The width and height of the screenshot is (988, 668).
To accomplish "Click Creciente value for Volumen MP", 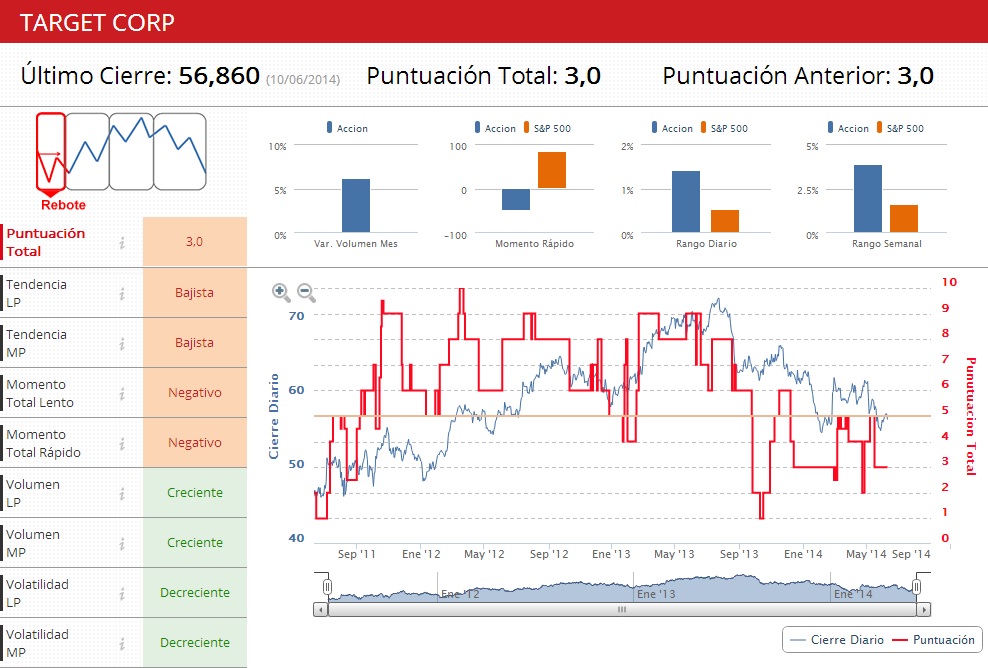I will coord(195,543).
